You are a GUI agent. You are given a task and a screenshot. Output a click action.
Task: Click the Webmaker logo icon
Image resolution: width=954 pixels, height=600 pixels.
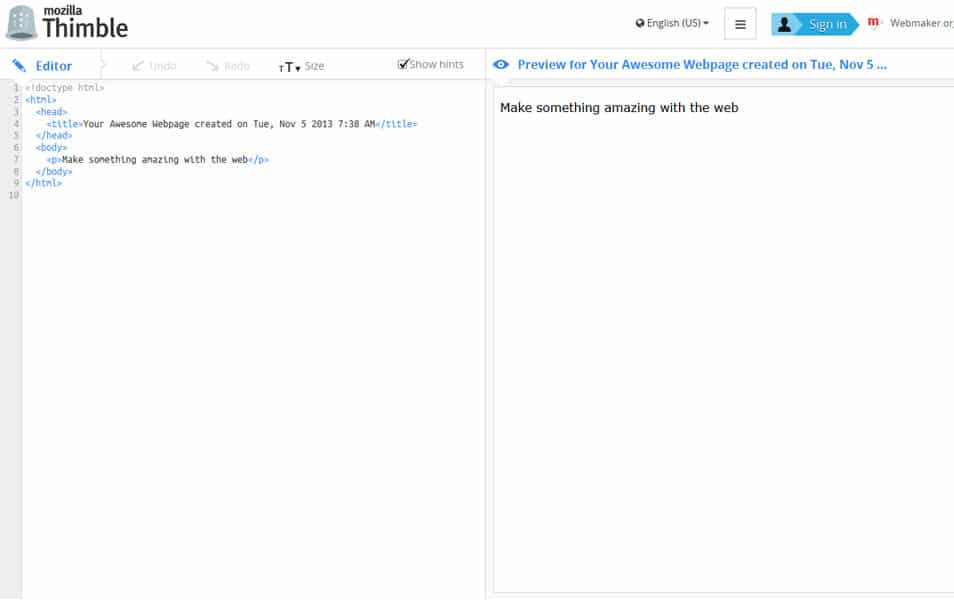click(875, 21)
